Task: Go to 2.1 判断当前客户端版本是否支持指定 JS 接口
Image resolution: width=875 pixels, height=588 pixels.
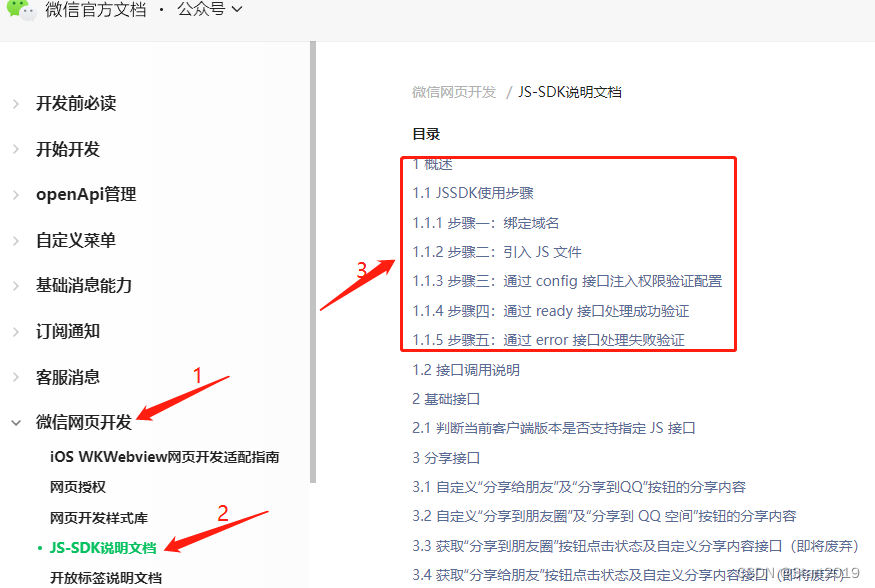Action: tap(554, 428)
